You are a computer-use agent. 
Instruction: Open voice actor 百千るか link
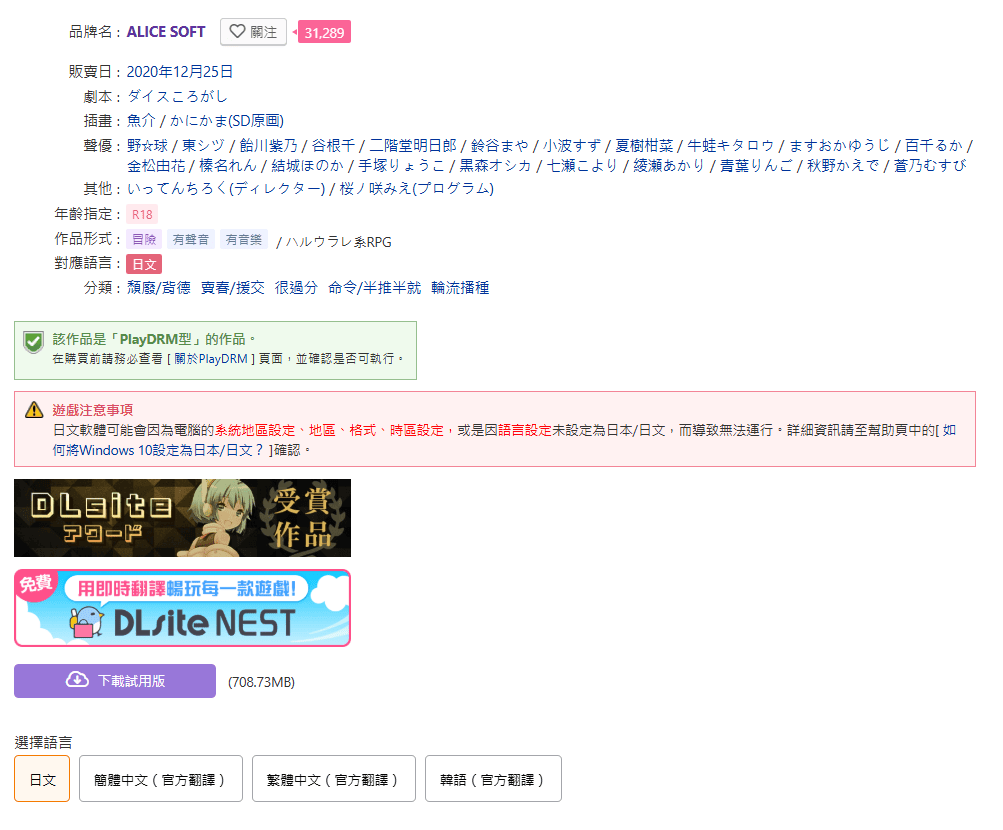click(933, 146)
